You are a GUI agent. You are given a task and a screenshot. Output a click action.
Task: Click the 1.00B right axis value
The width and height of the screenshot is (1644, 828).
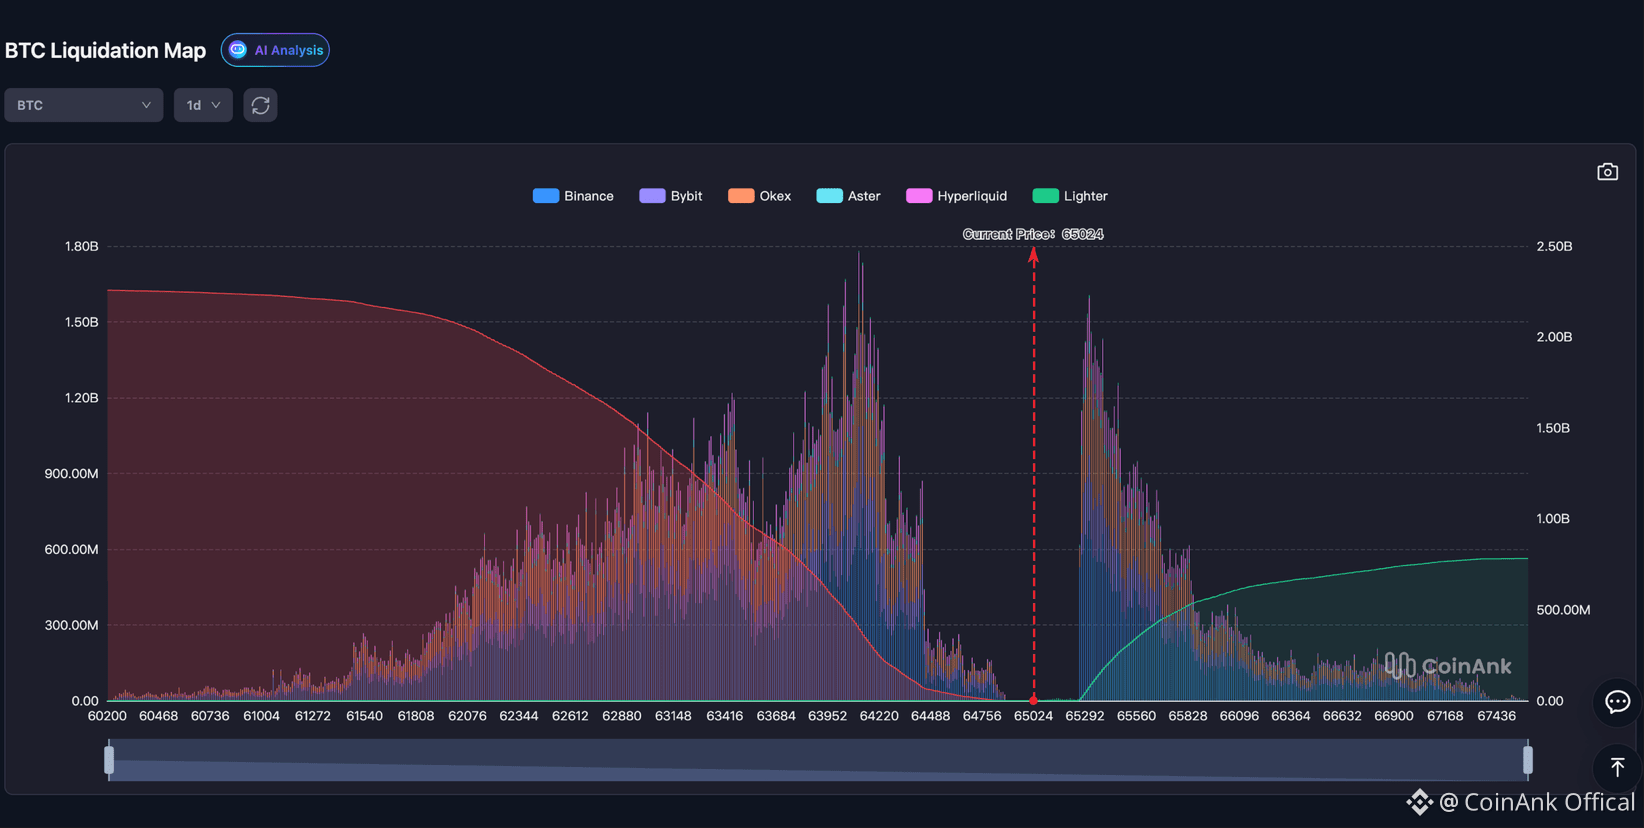tap(1553, 519)
